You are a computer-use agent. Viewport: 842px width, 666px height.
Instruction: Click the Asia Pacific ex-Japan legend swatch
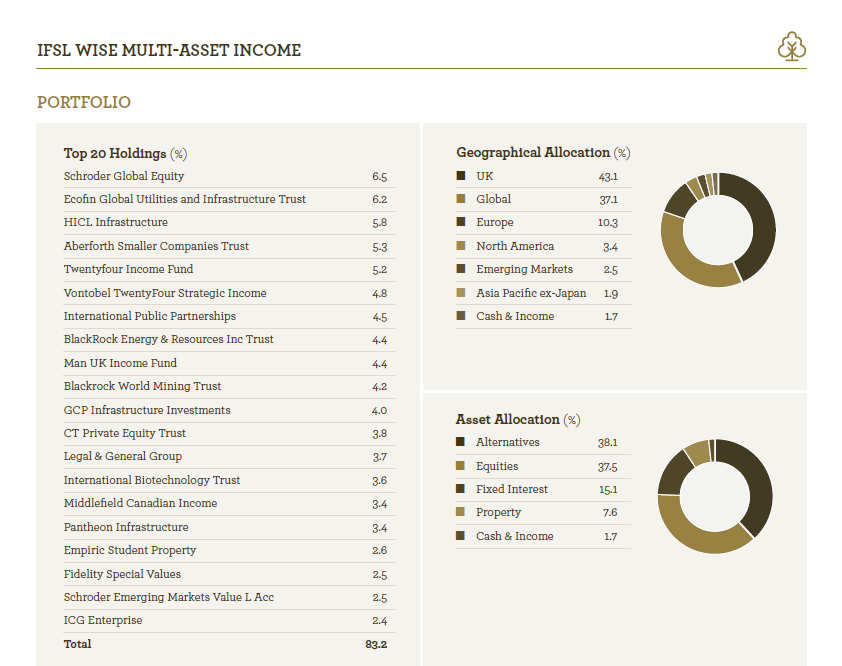[461, 293]
